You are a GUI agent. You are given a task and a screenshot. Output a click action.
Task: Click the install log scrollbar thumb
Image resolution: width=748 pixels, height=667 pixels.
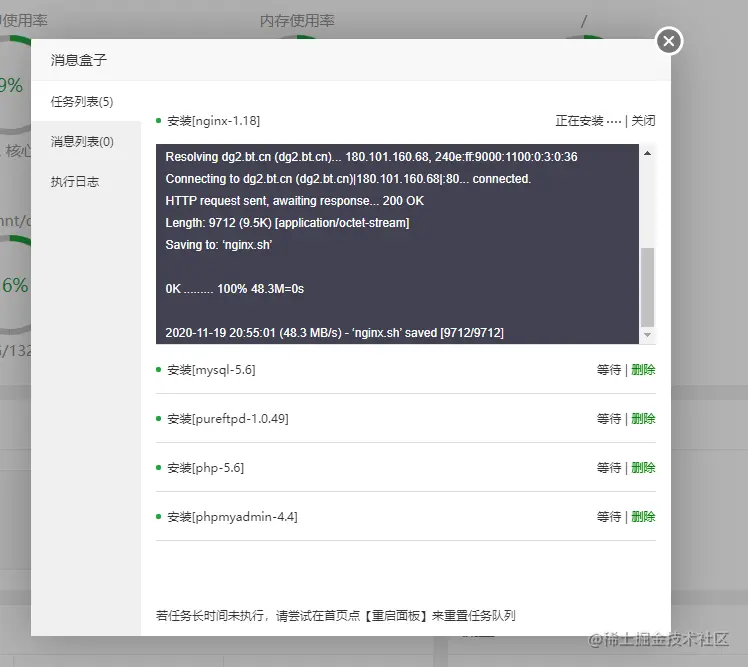647,287
